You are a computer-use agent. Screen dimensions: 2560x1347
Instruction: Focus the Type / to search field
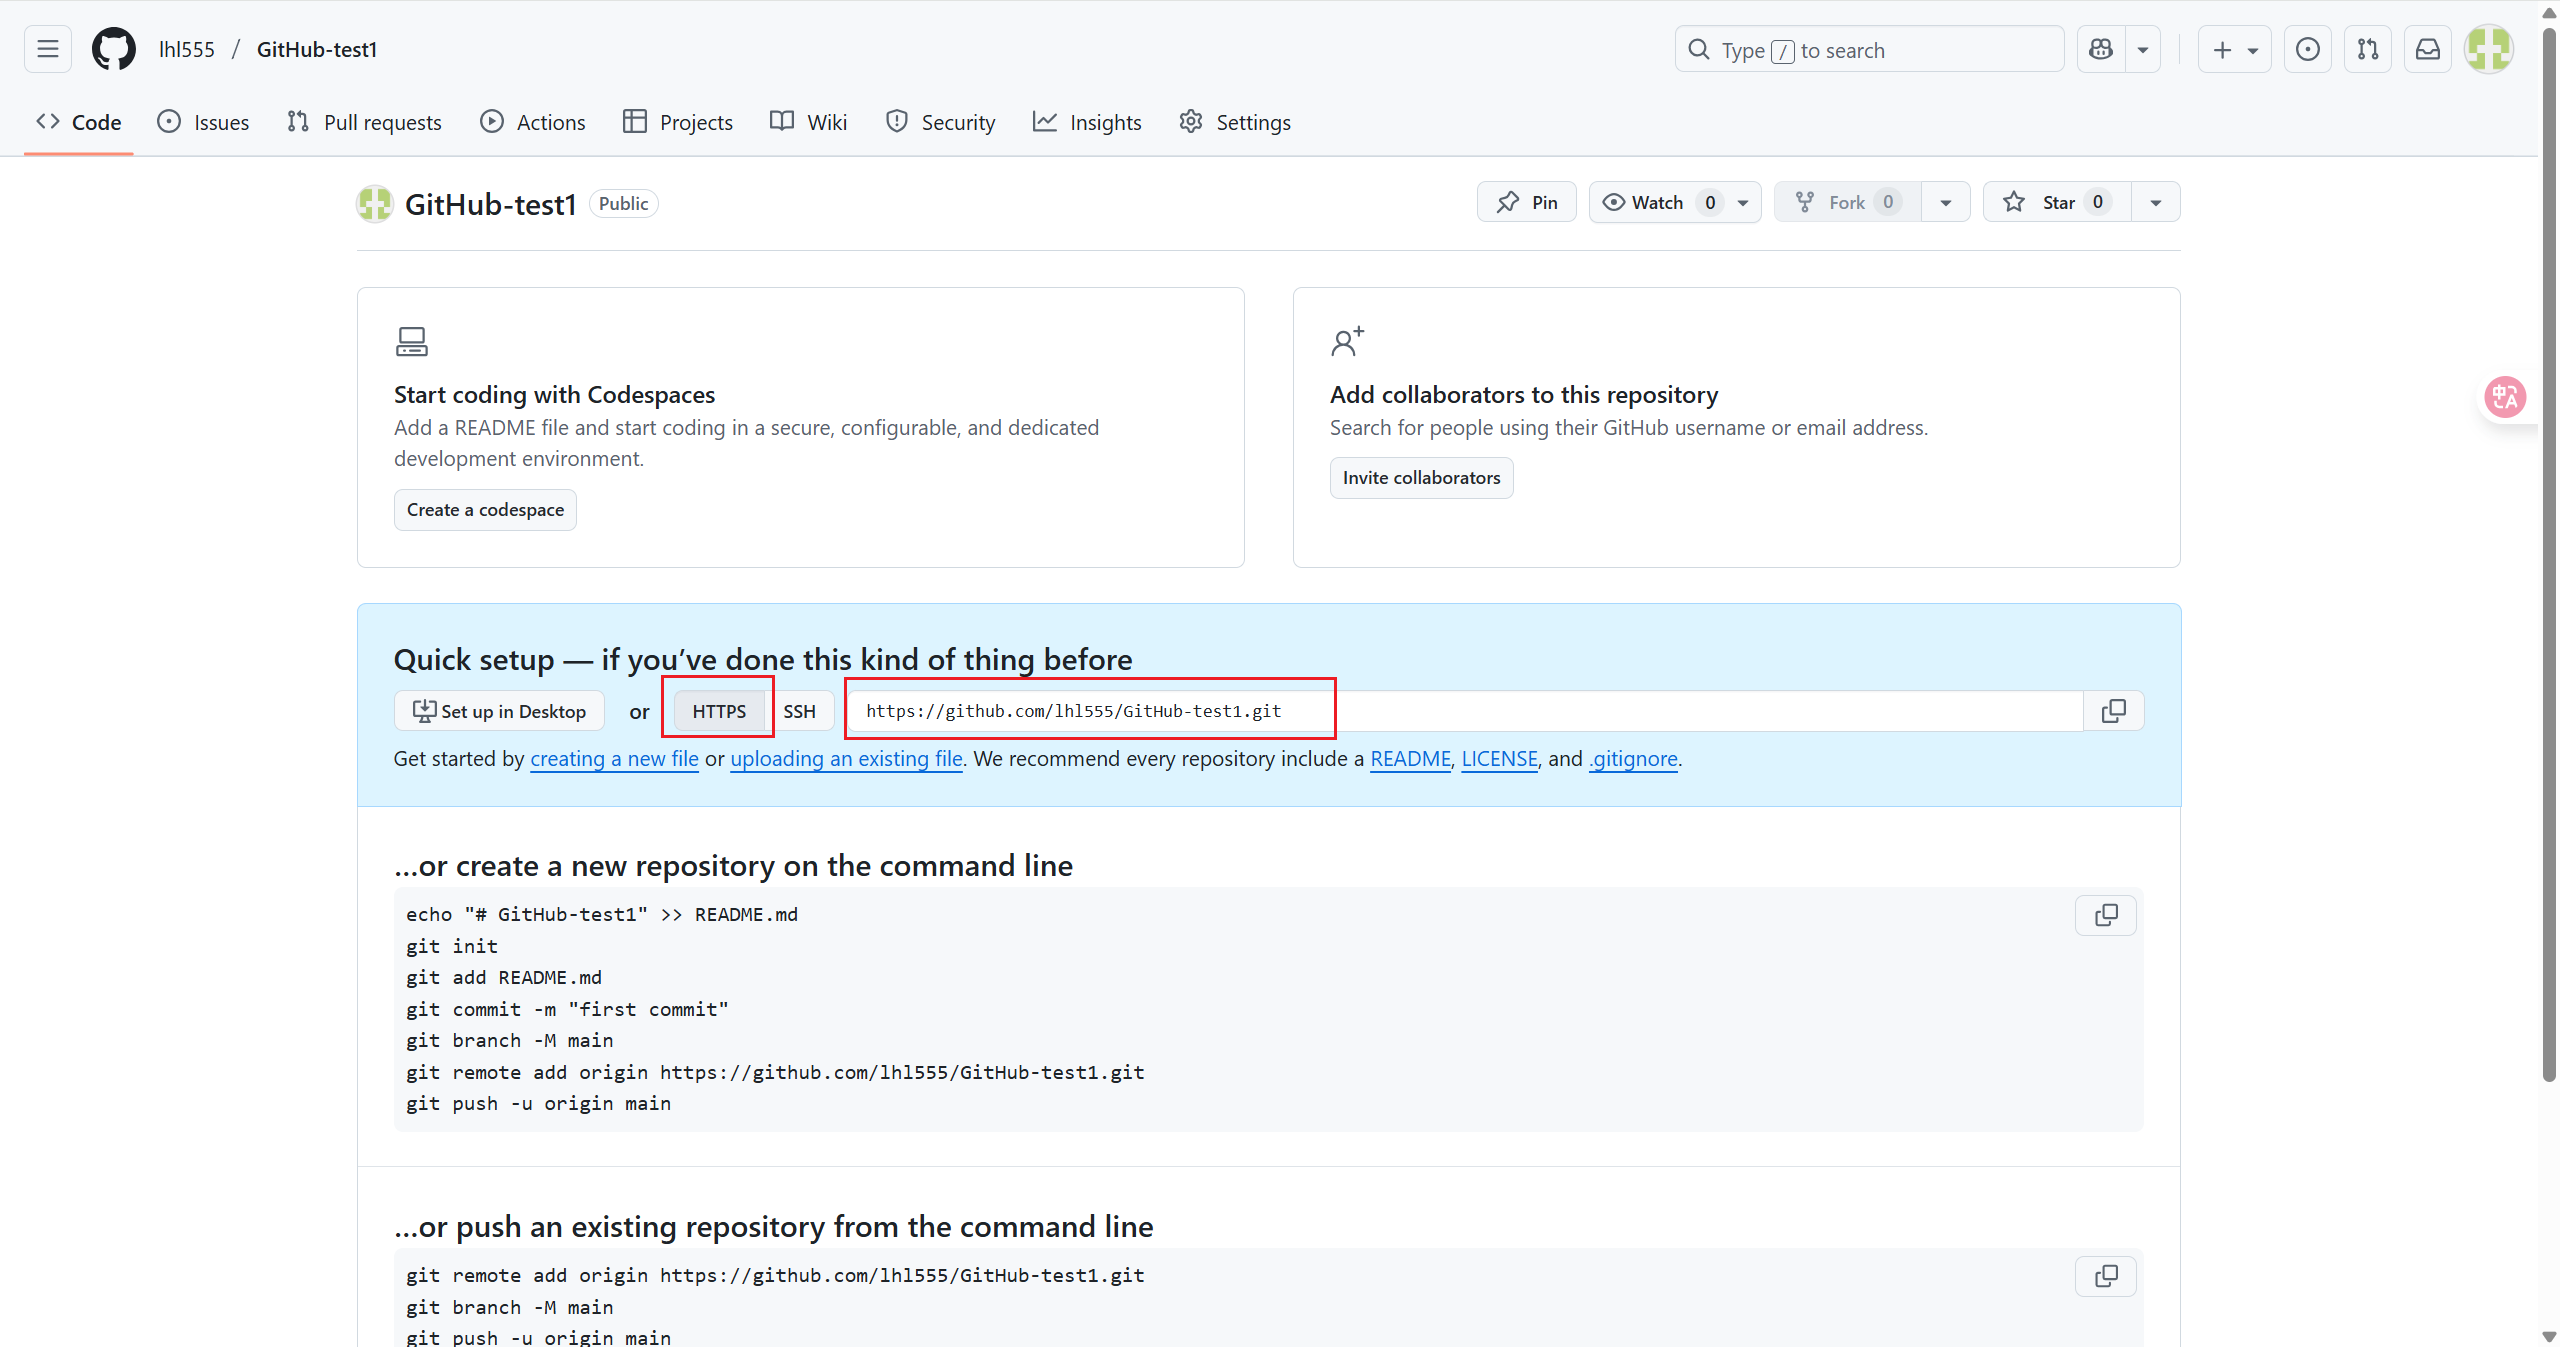coord(1869,49)
